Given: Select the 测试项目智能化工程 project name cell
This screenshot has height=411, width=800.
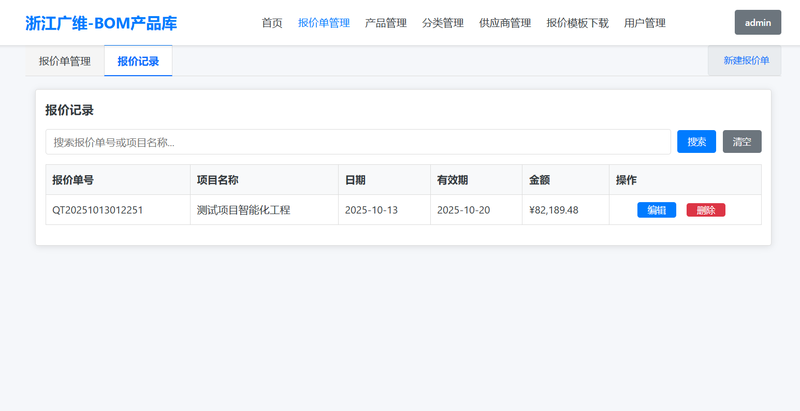Looking at the screenshot, I should (243, 210).
